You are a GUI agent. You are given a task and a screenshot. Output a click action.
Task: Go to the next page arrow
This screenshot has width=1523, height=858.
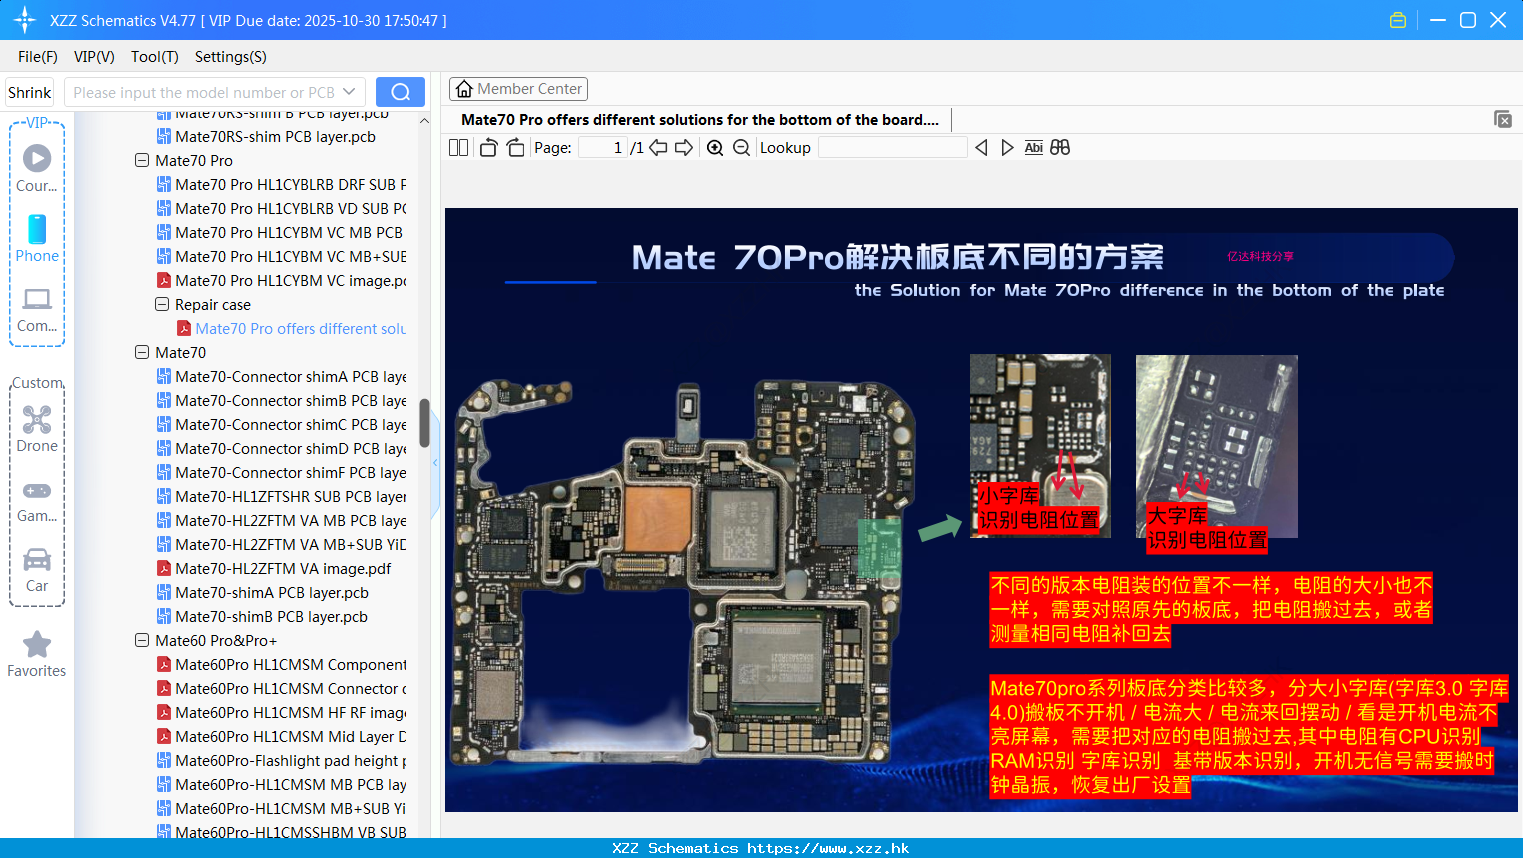tap(684, 148)
